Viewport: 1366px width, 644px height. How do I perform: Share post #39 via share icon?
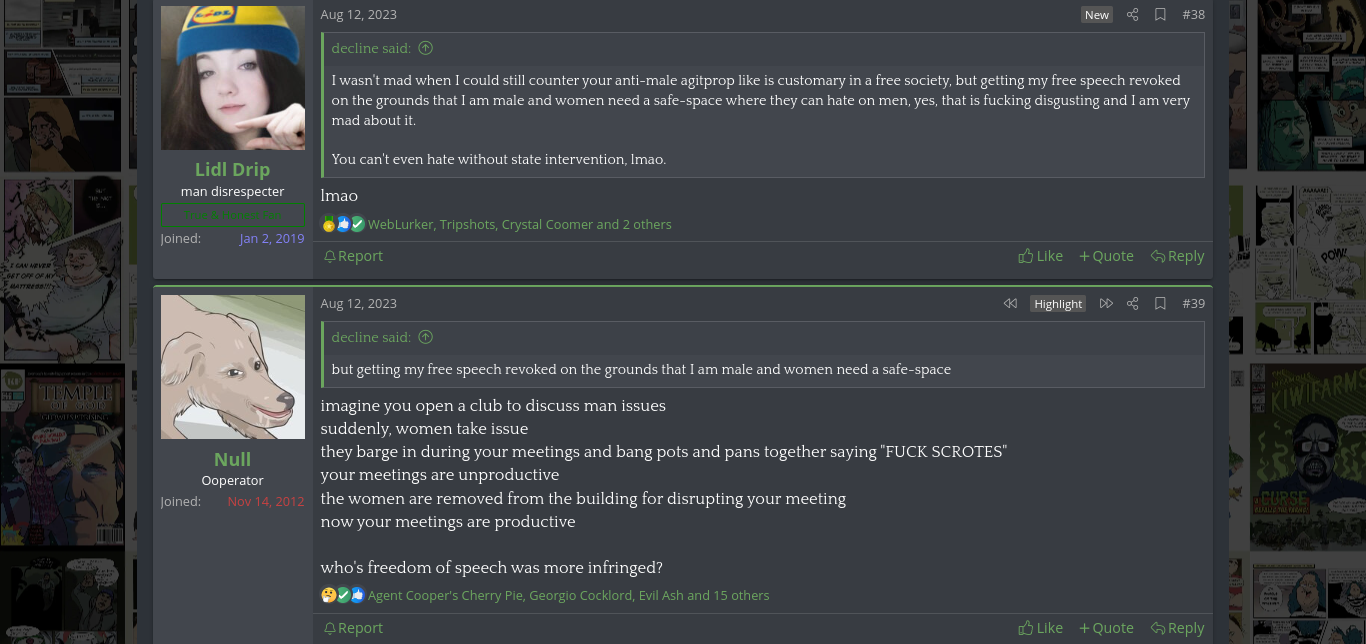[1132, 304]
